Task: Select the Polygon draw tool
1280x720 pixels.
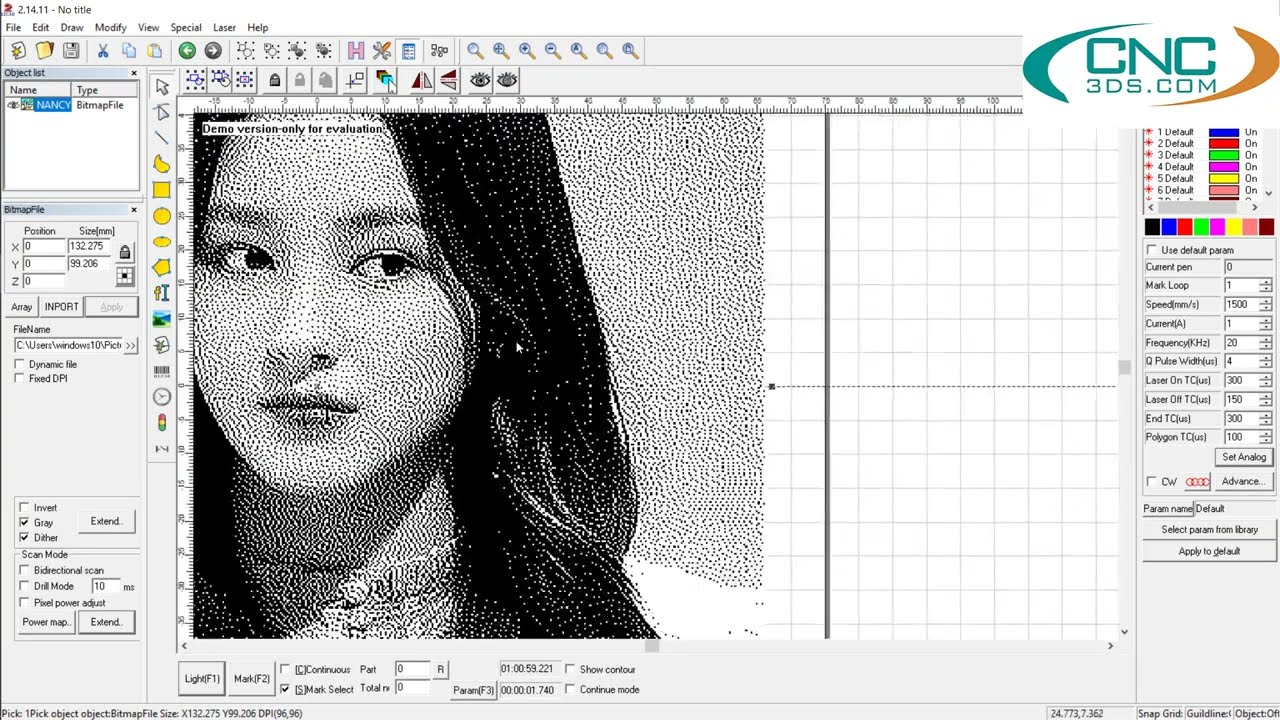Action: 162,268
